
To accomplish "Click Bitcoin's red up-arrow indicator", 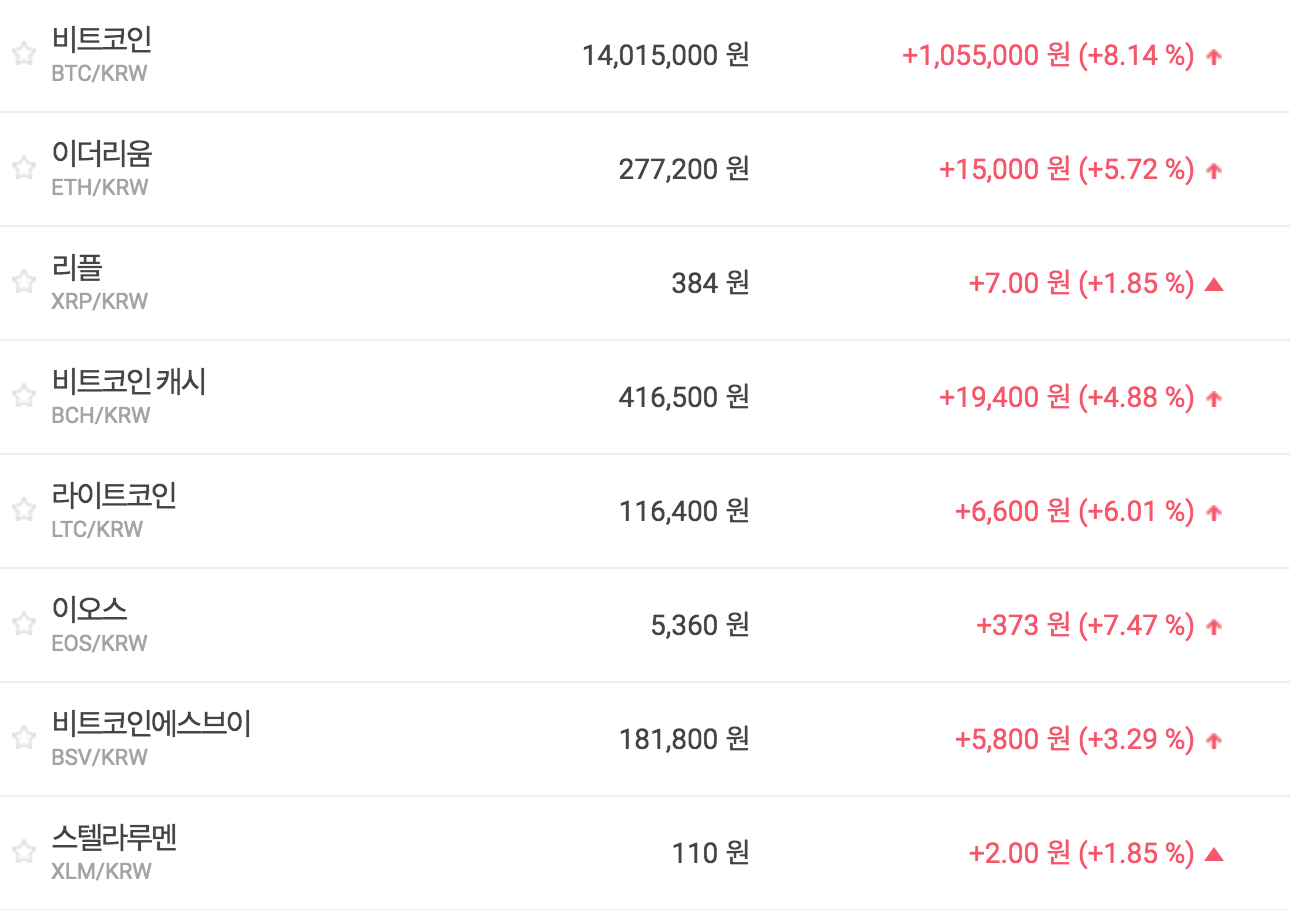I will (1214, 57).
